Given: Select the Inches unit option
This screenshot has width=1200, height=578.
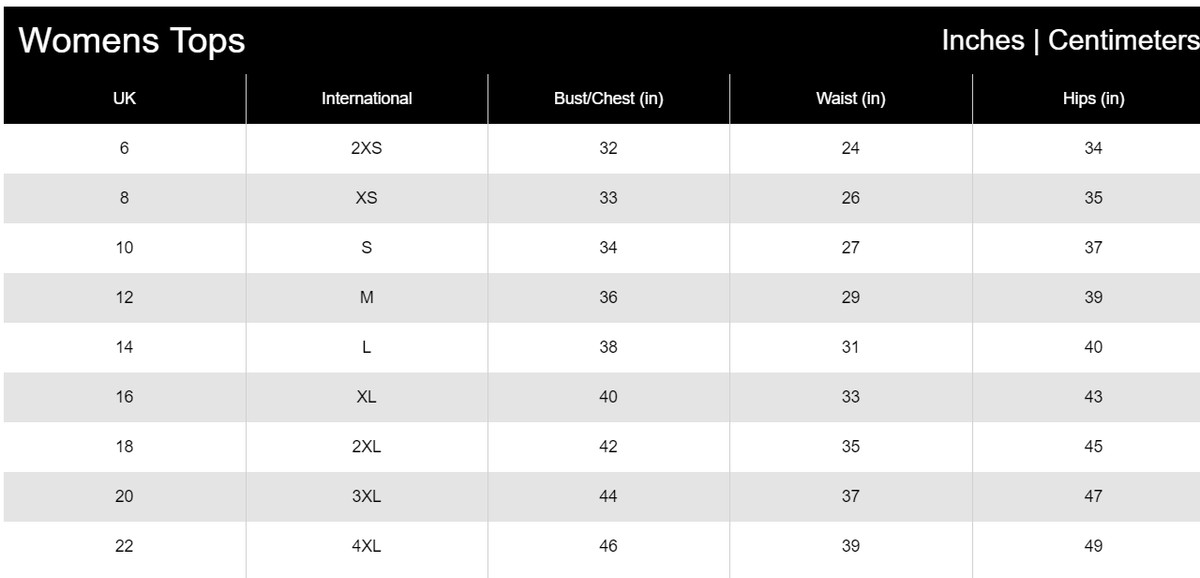Looking at the screenshot, I should click(983, 40).
